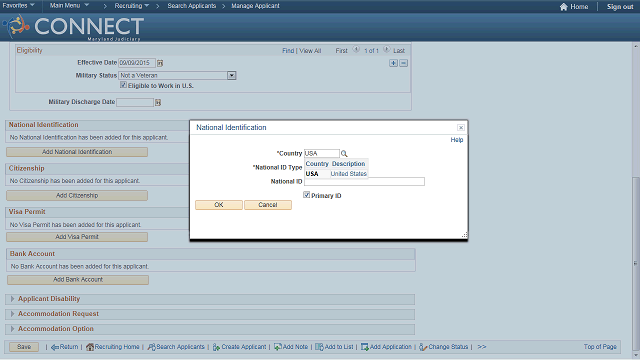Click the Add to List icon

pyautogui.click(x=319, y=347)
